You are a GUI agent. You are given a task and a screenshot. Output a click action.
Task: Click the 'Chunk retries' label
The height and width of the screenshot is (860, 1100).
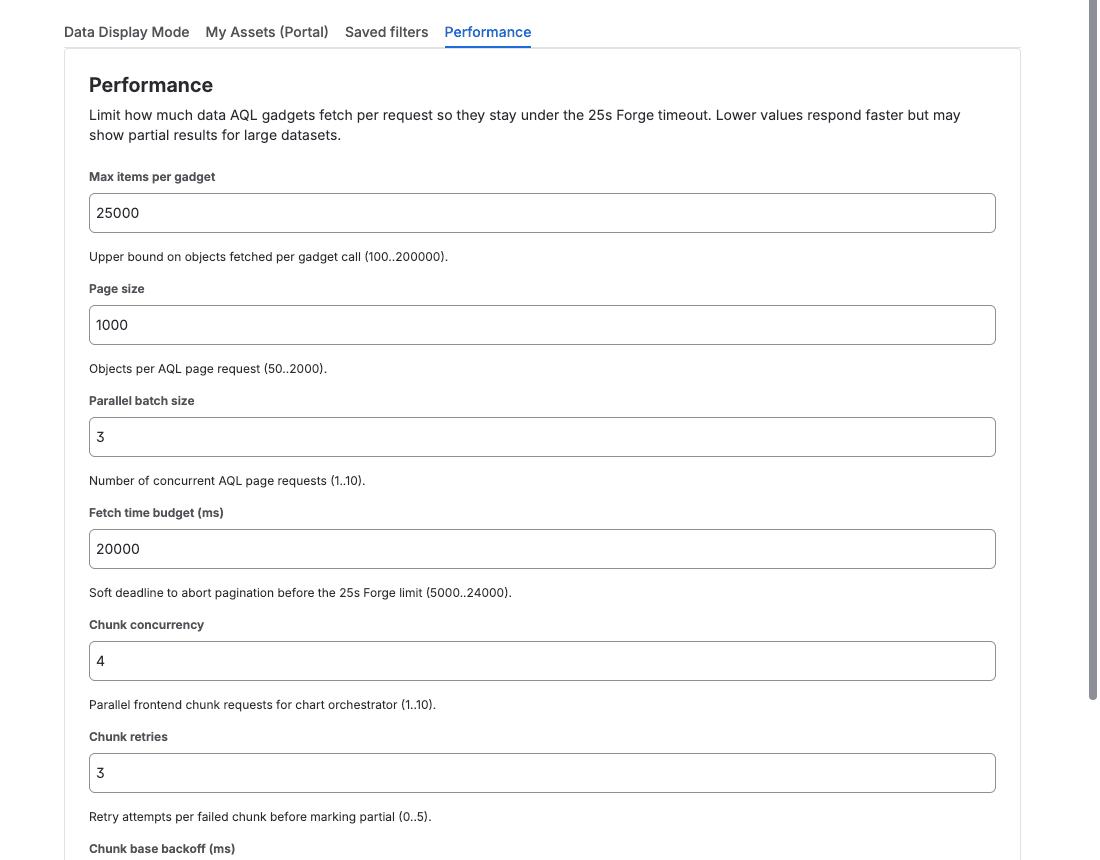pyautogui.click(x=128, y=737)
